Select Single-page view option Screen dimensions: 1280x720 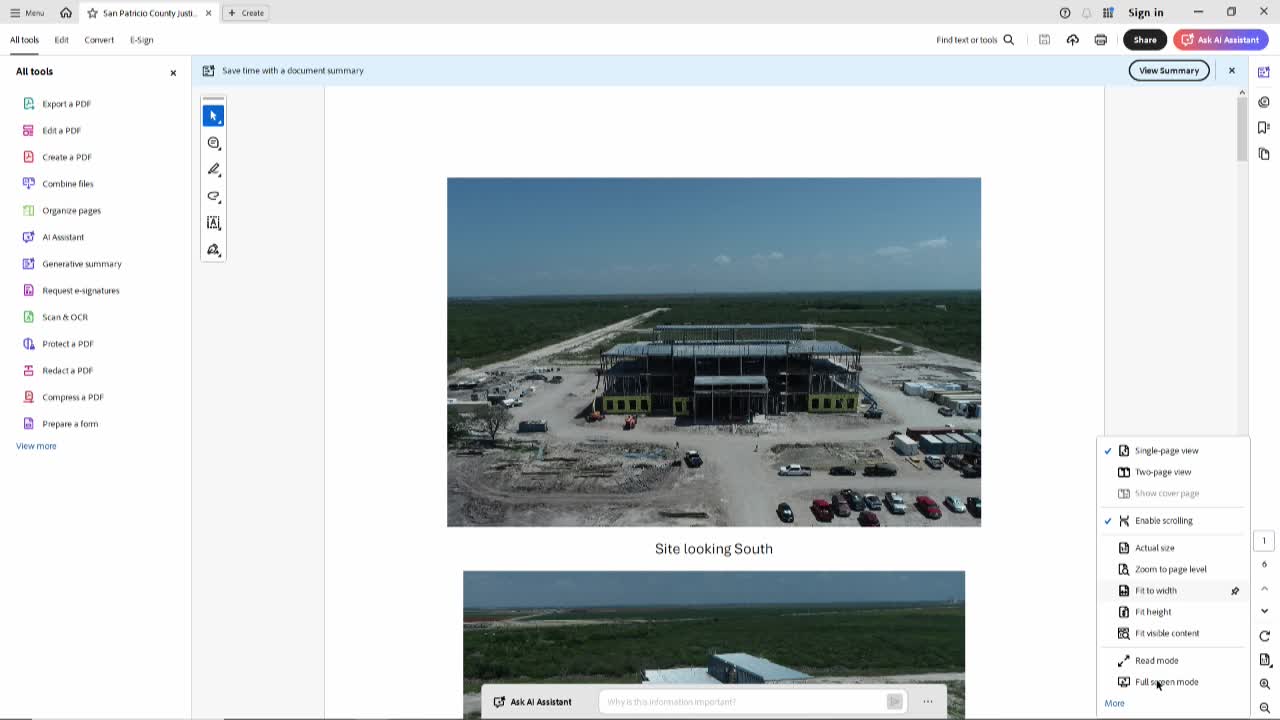1166,451
